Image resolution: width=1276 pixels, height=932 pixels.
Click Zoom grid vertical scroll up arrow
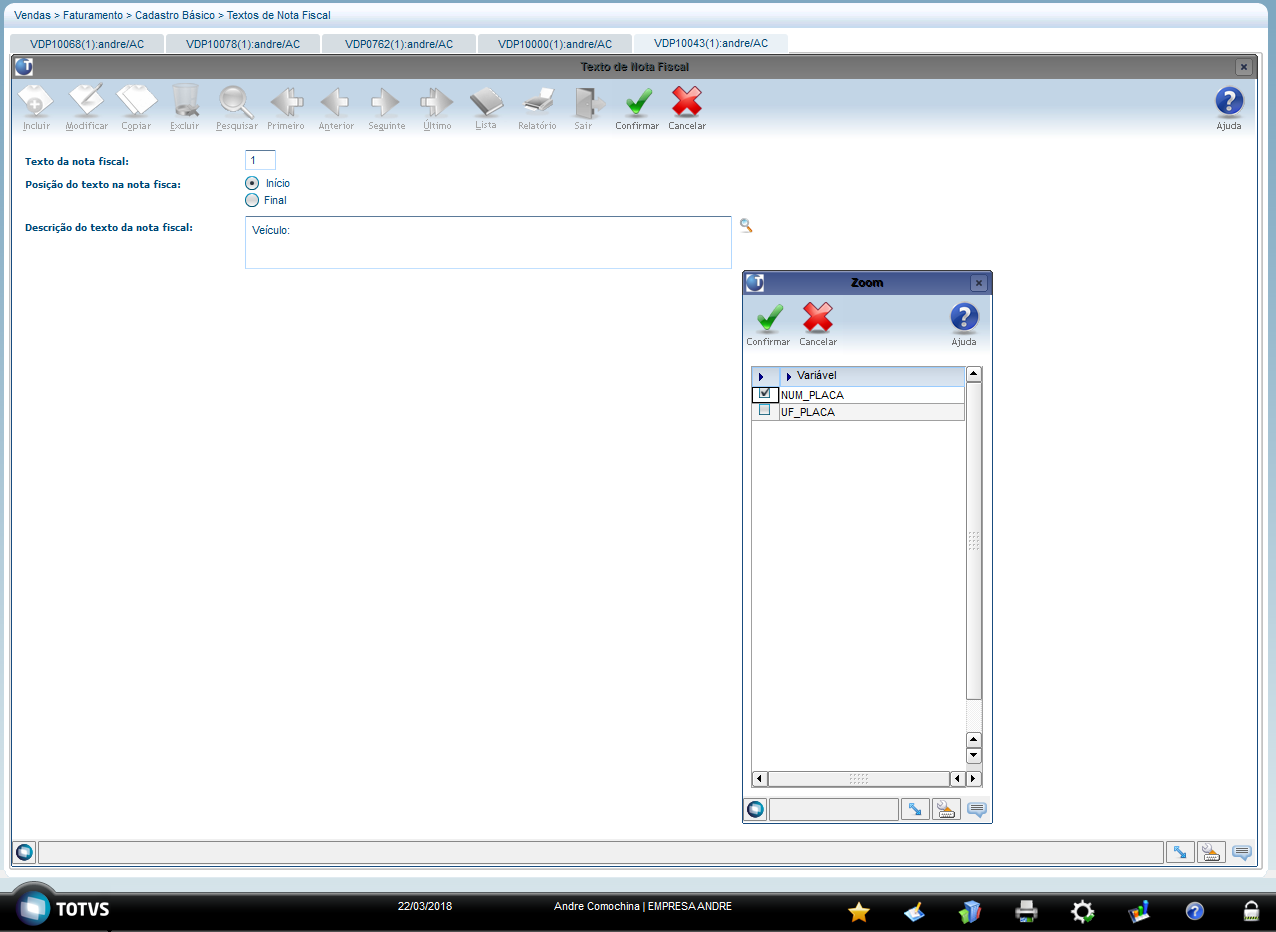974,375
